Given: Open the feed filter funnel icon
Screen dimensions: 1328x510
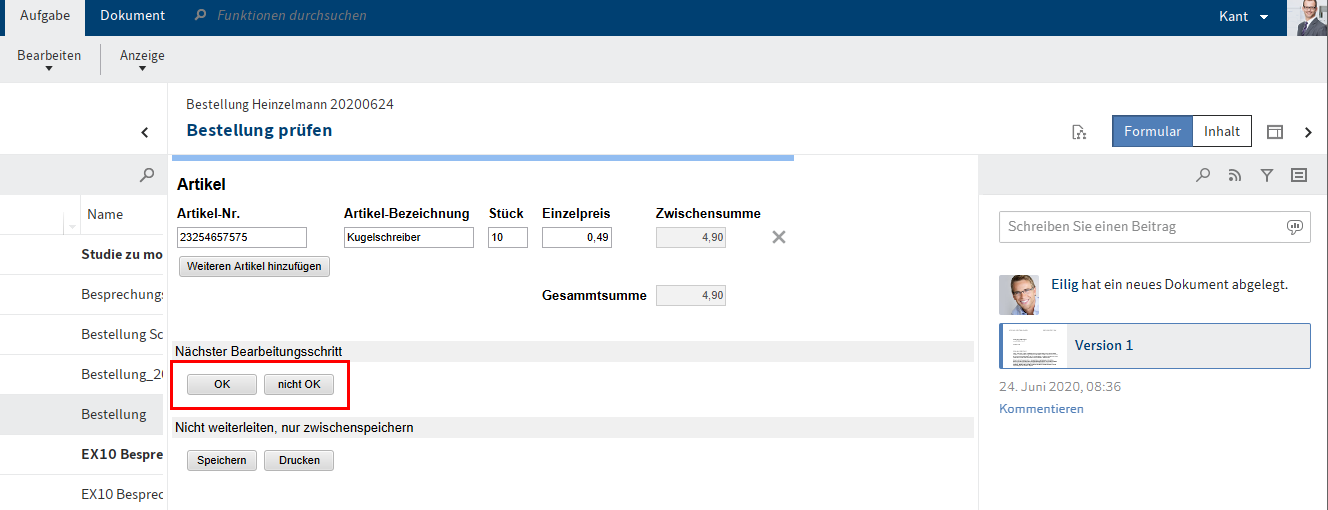Looking at the screenshot, I should 1267,175.
